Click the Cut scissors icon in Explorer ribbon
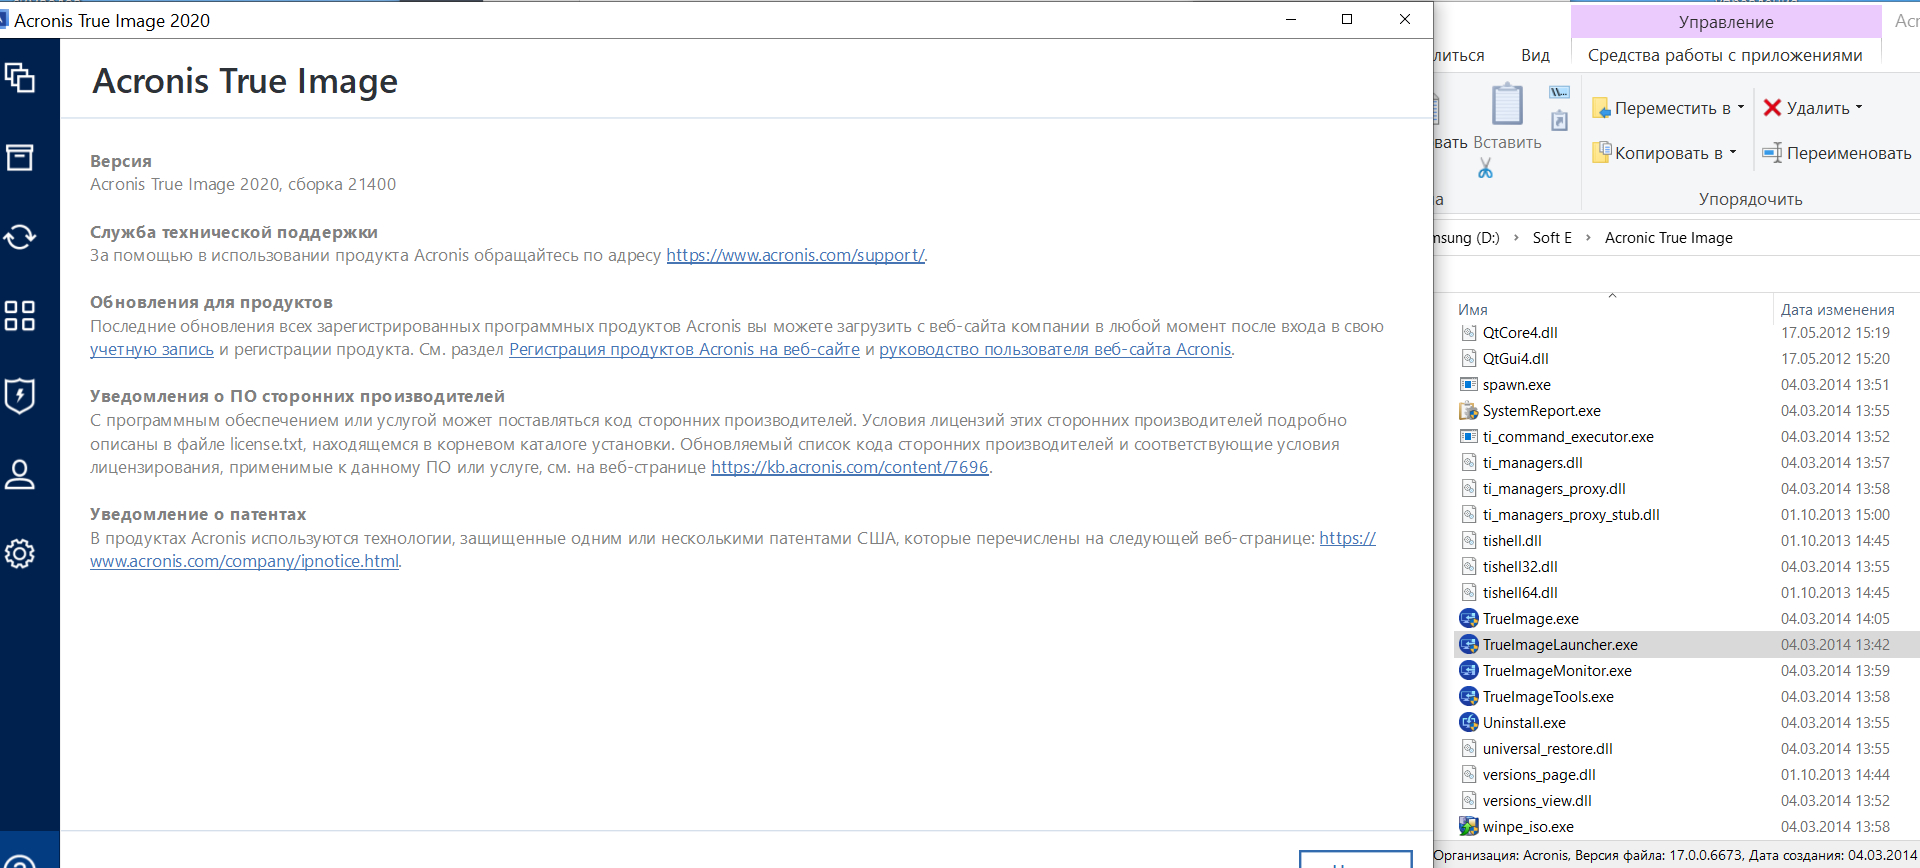1920x868 pixels. click(x=1485, y=169)
